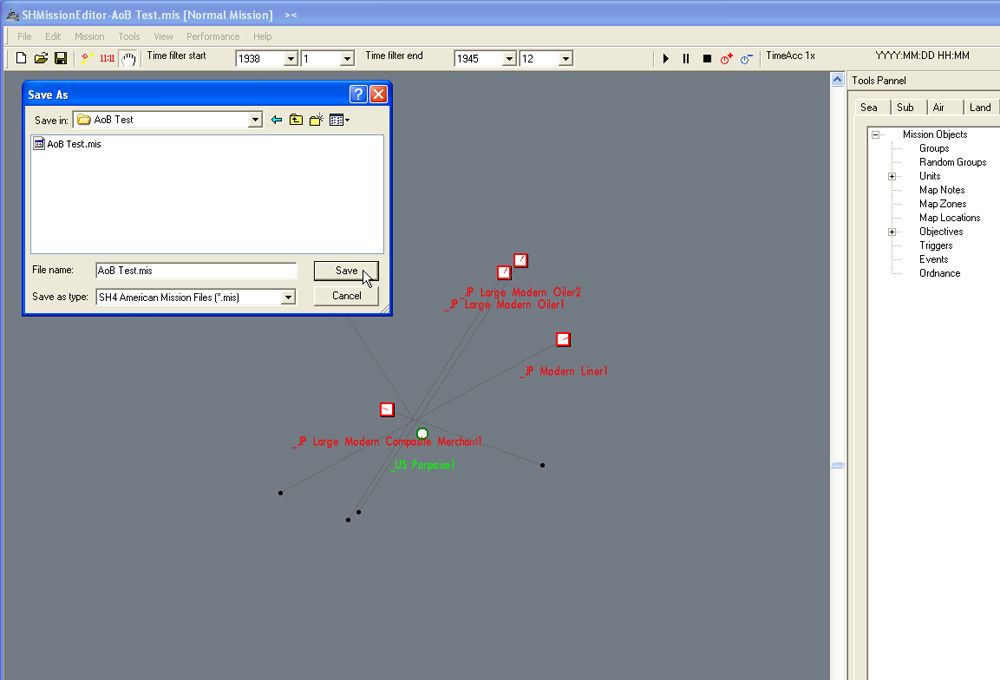Pause the mission simulation
Viewport: 1000px width, 680px height.
pos(686,58)
